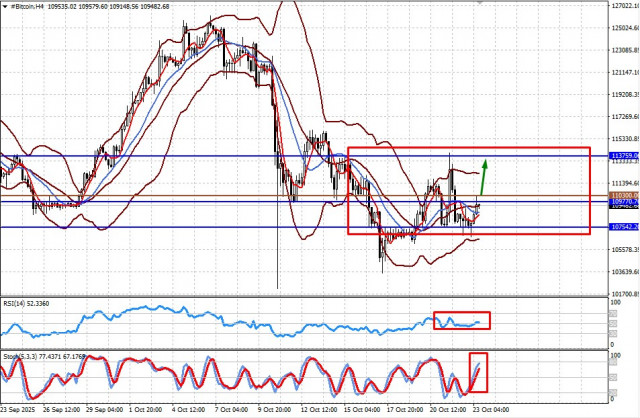Image resolution: width=640 pixels, height=418 pixels.
Task: Click the 15 Oct 04:00 time label
Action: [362, 409]
